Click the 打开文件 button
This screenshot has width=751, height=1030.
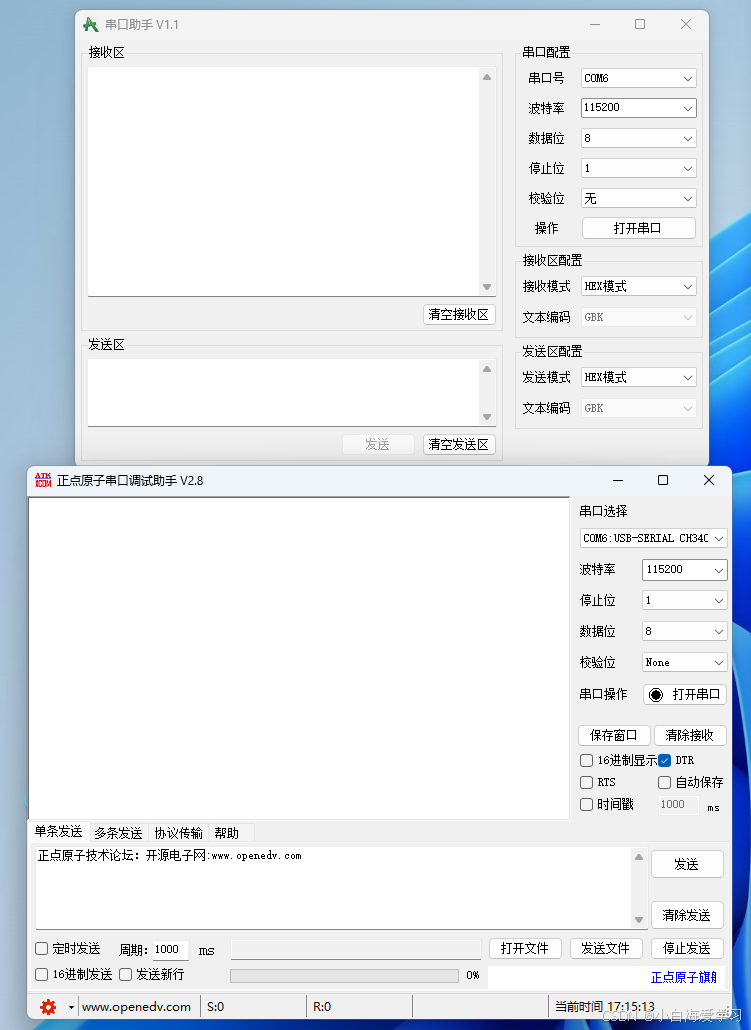coord(525,949)
